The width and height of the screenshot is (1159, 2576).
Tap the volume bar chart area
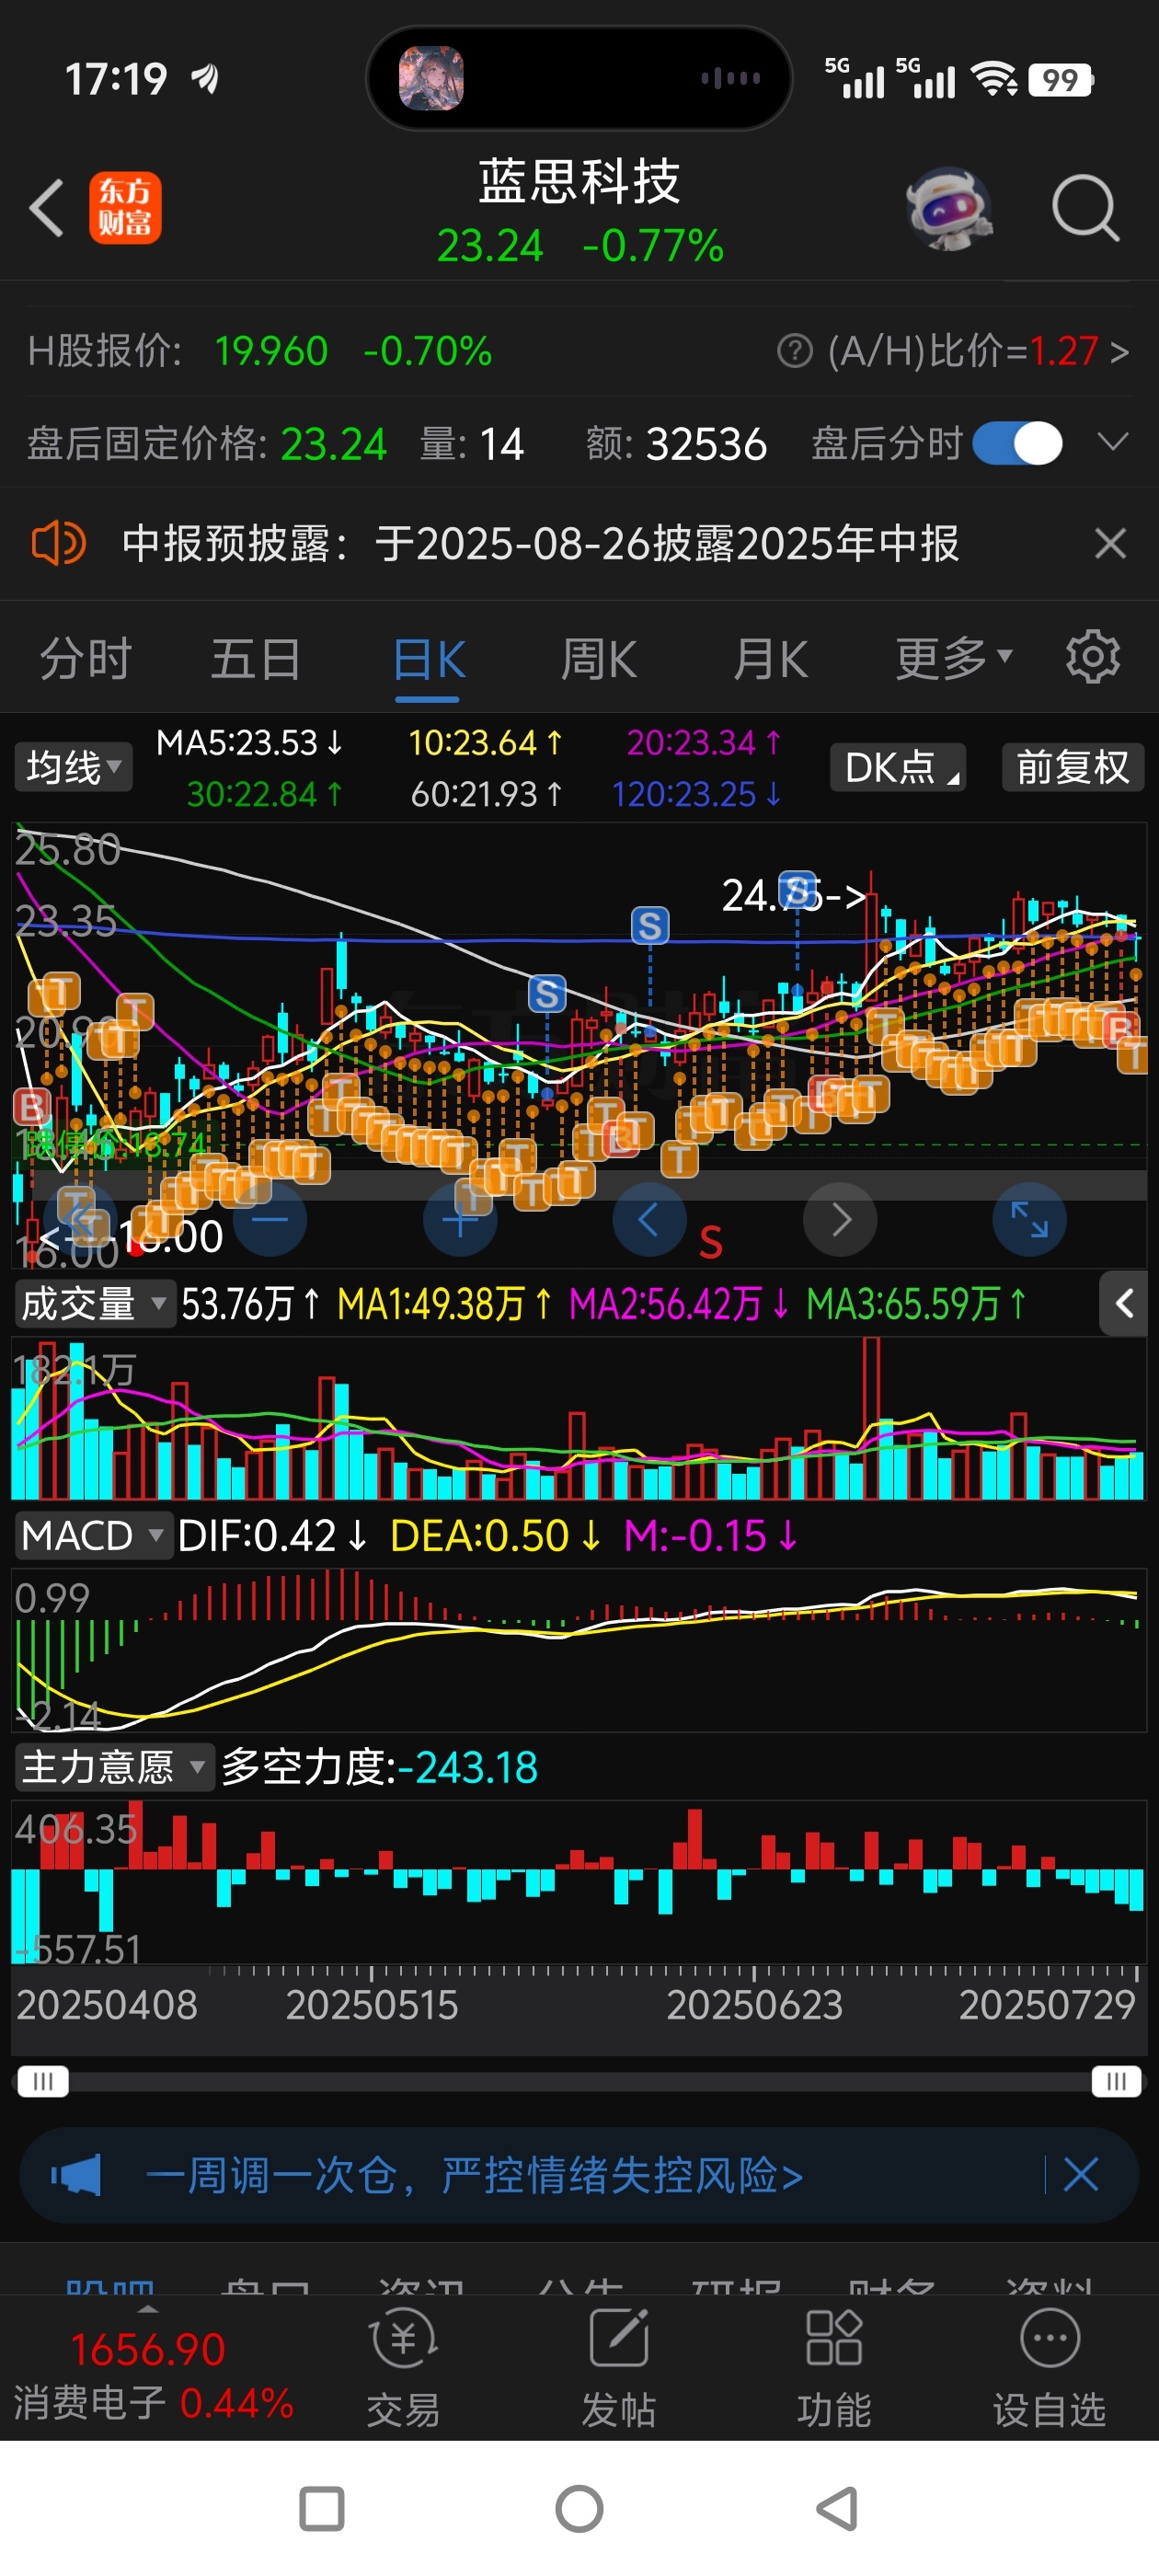[579, 1418]
